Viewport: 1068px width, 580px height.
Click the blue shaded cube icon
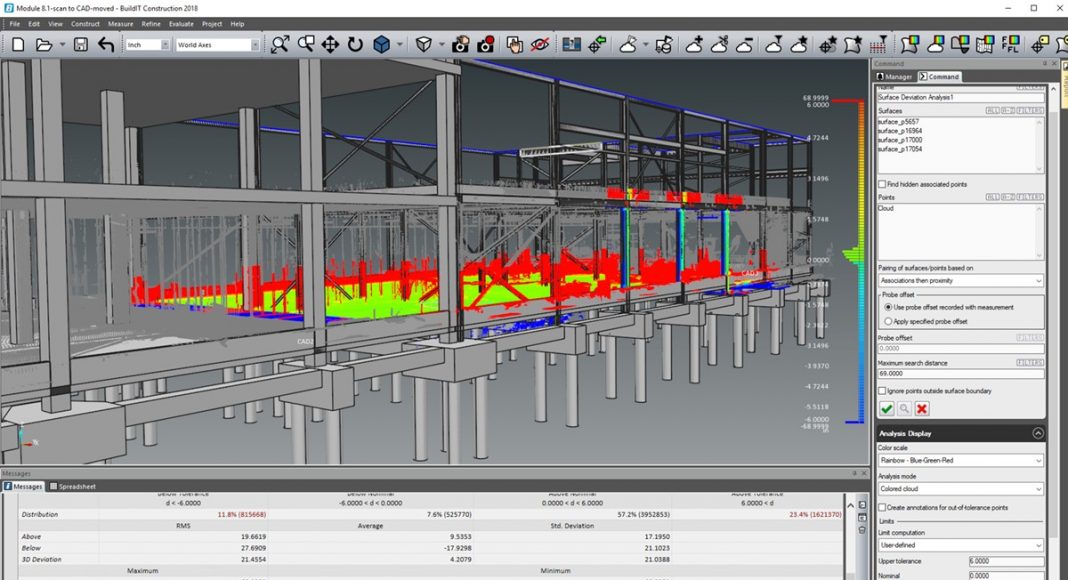(381, 45)
